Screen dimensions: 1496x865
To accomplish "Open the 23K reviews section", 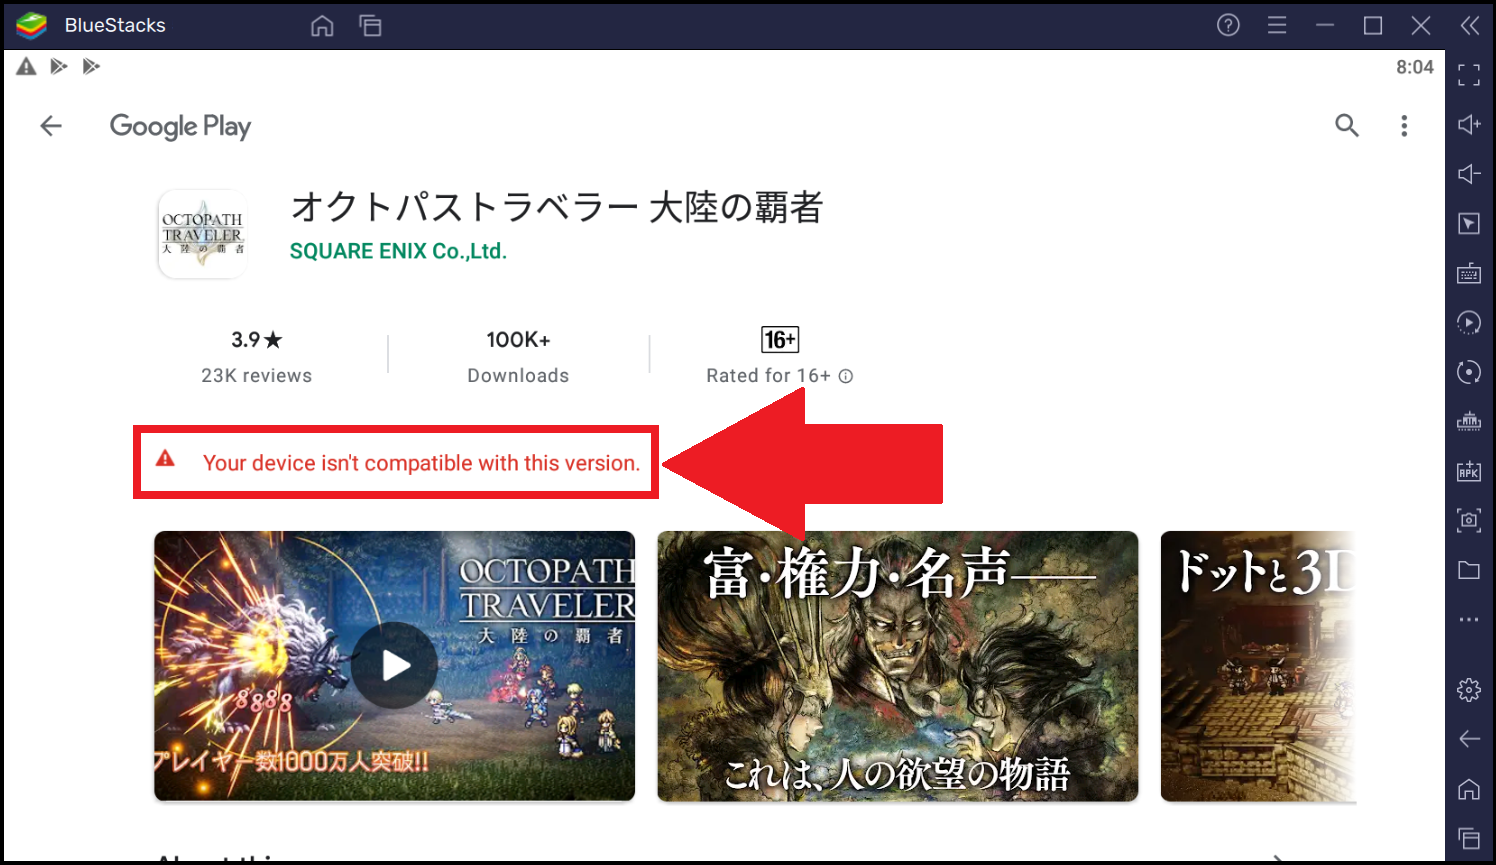I will [257, 376].
